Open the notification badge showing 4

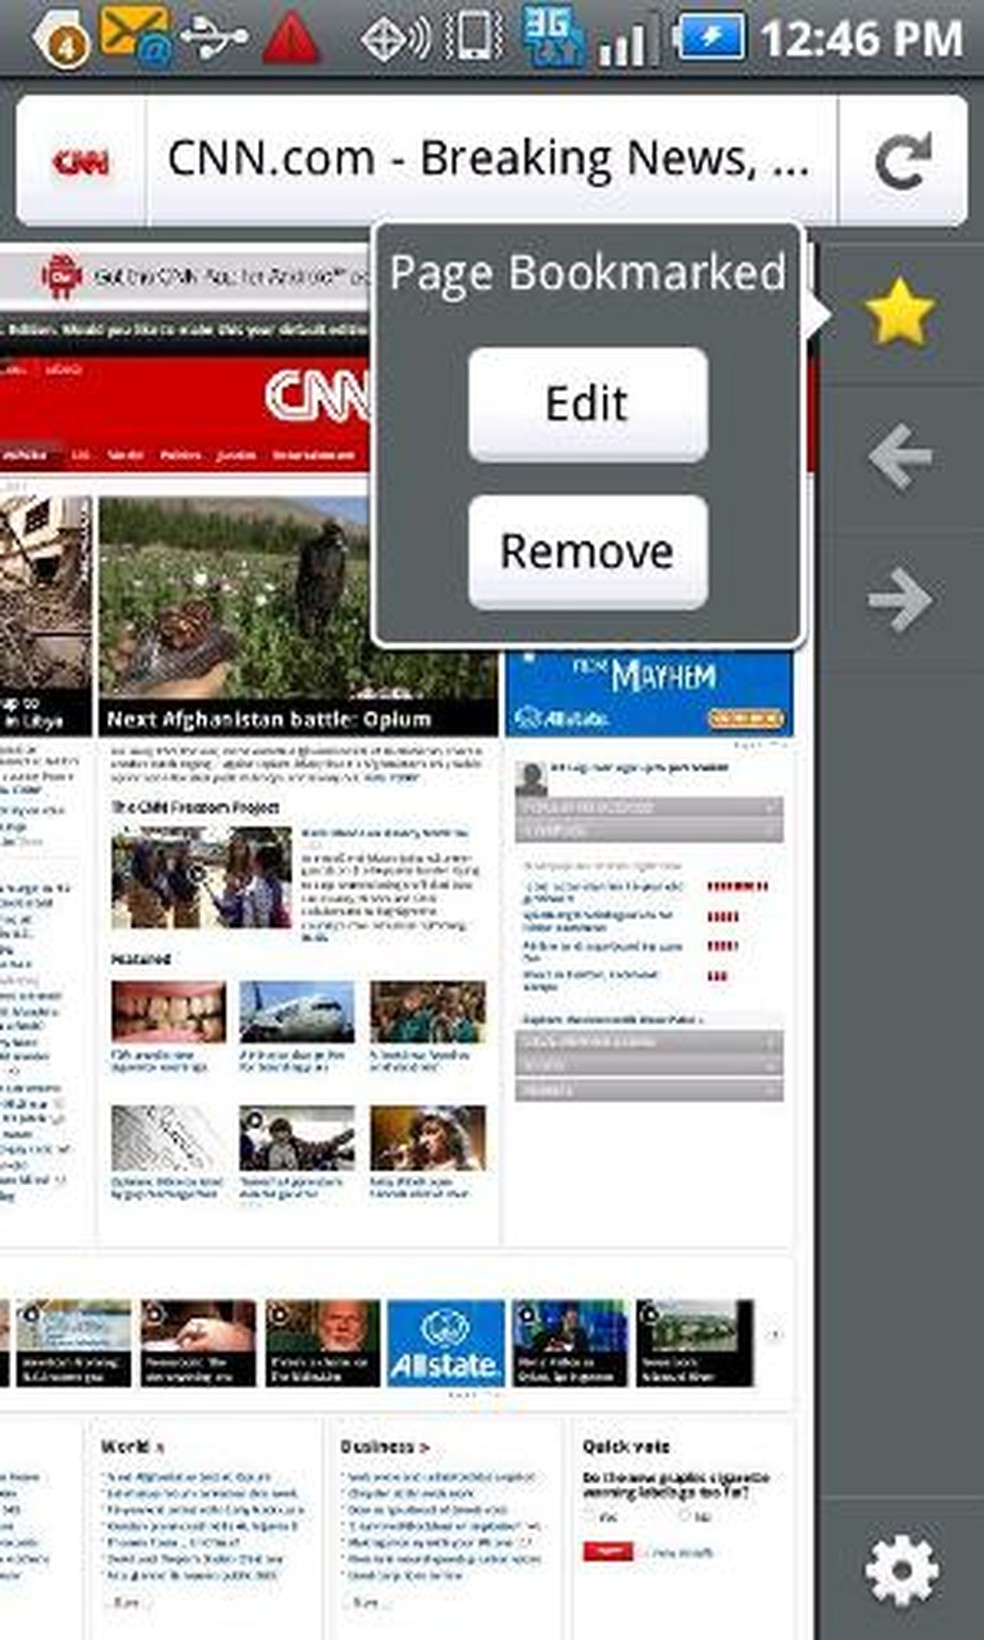click(x=61, y=39)
